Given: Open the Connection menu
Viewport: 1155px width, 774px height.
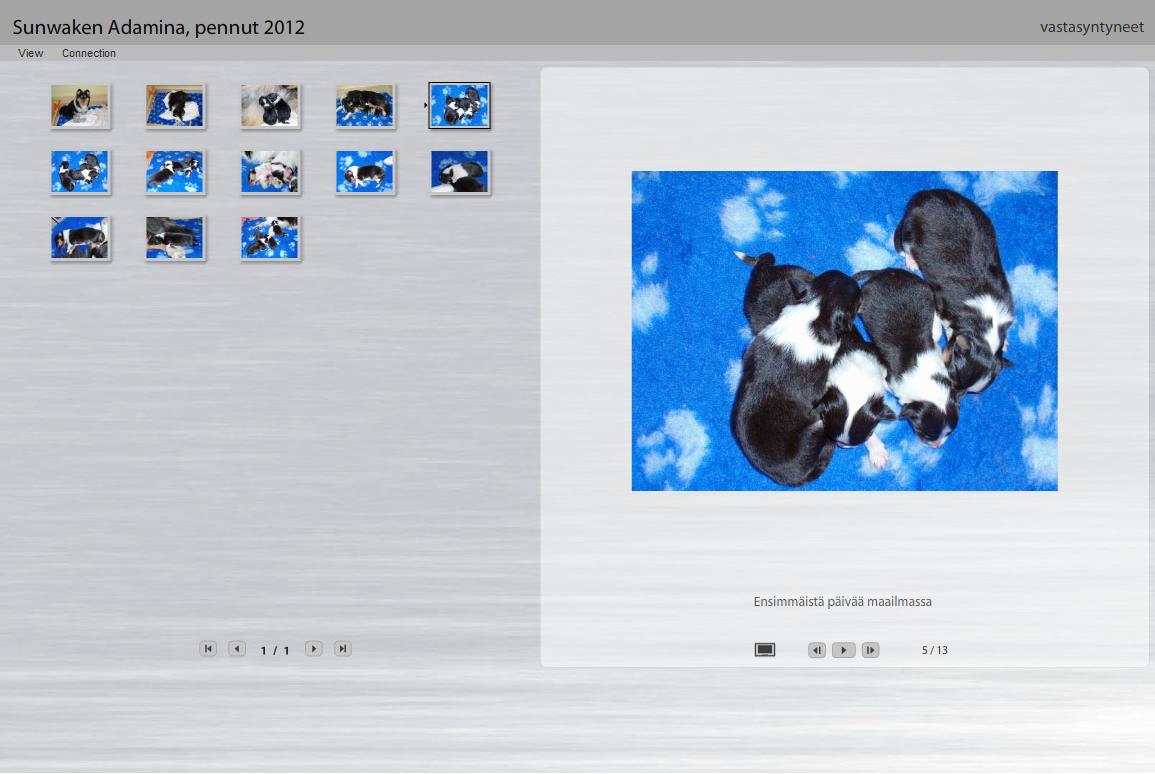Looking at the screenshot, I should (88, 53).
